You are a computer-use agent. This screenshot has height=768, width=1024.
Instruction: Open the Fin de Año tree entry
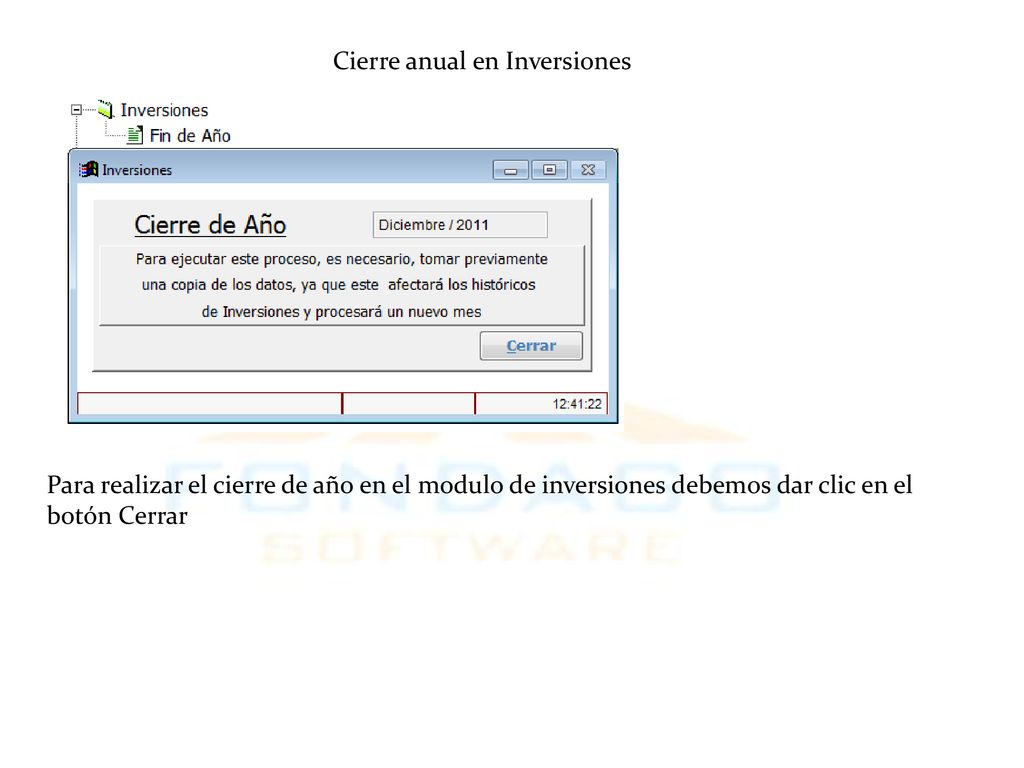coord(190,135)
